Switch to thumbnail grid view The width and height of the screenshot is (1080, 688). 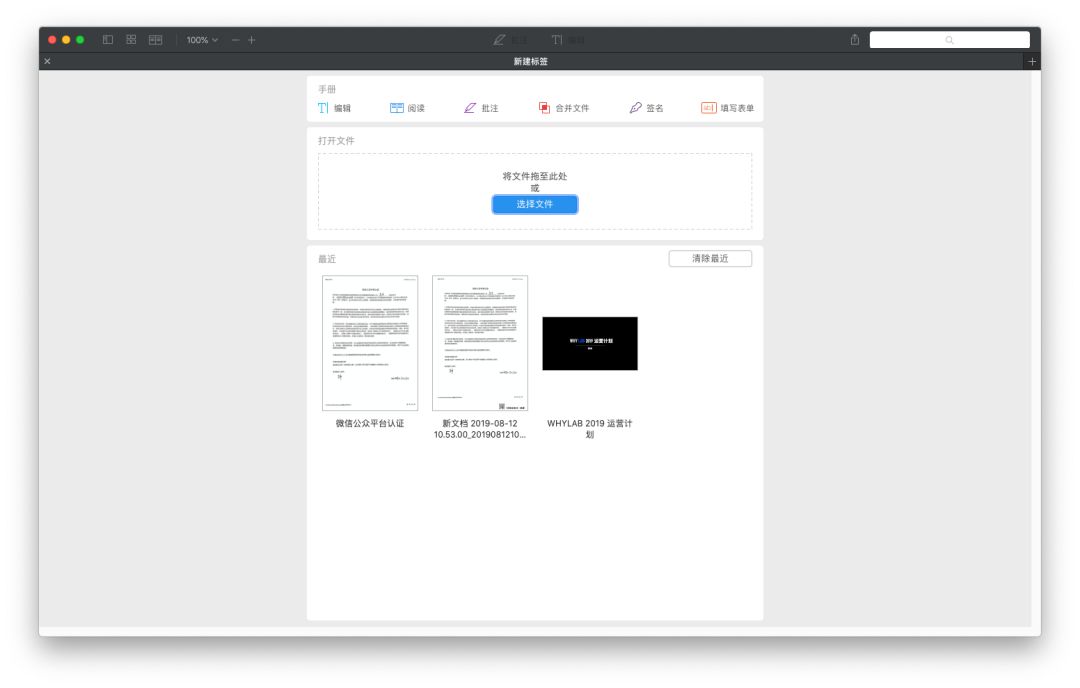tap(131, 40)
